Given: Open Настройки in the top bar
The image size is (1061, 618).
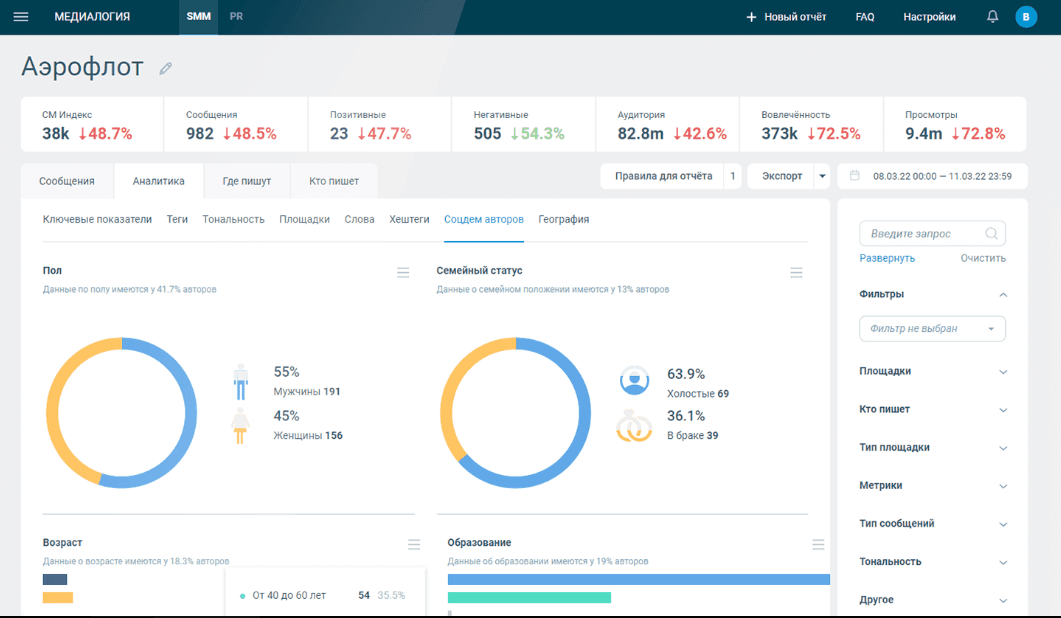Looking at the screenshot, I should [929, 17].
